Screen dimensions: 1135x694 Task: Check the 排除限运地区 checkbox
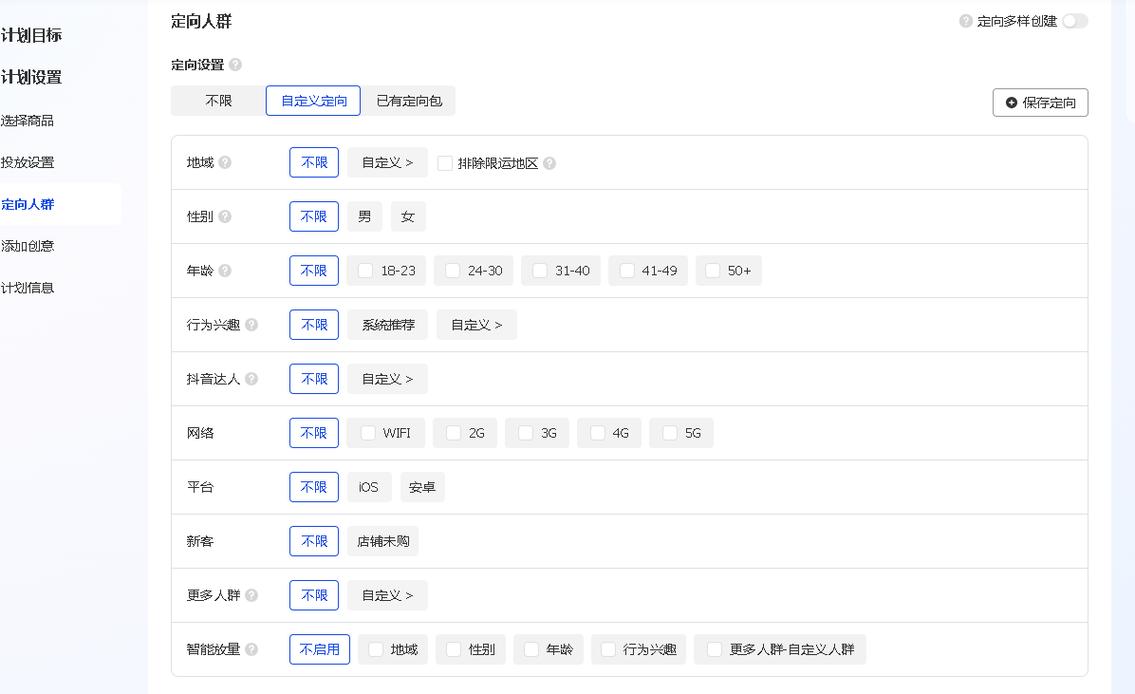point(445,164)
